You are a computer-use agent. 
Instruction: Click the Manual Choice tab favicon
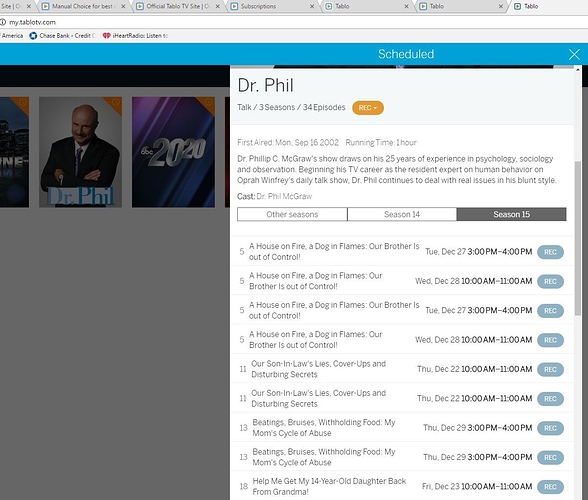(45, 6)
